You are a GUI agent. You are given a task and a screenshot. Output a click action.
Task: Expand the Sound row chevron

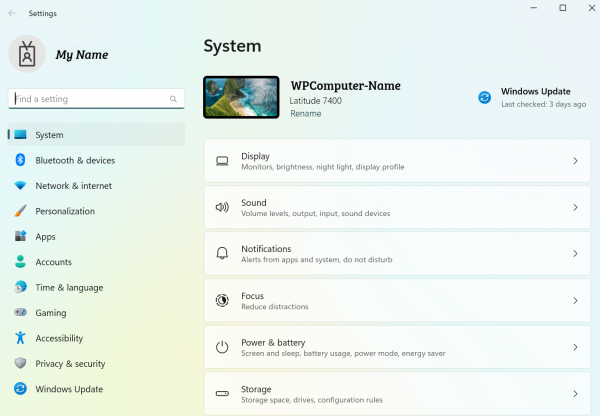575,208
